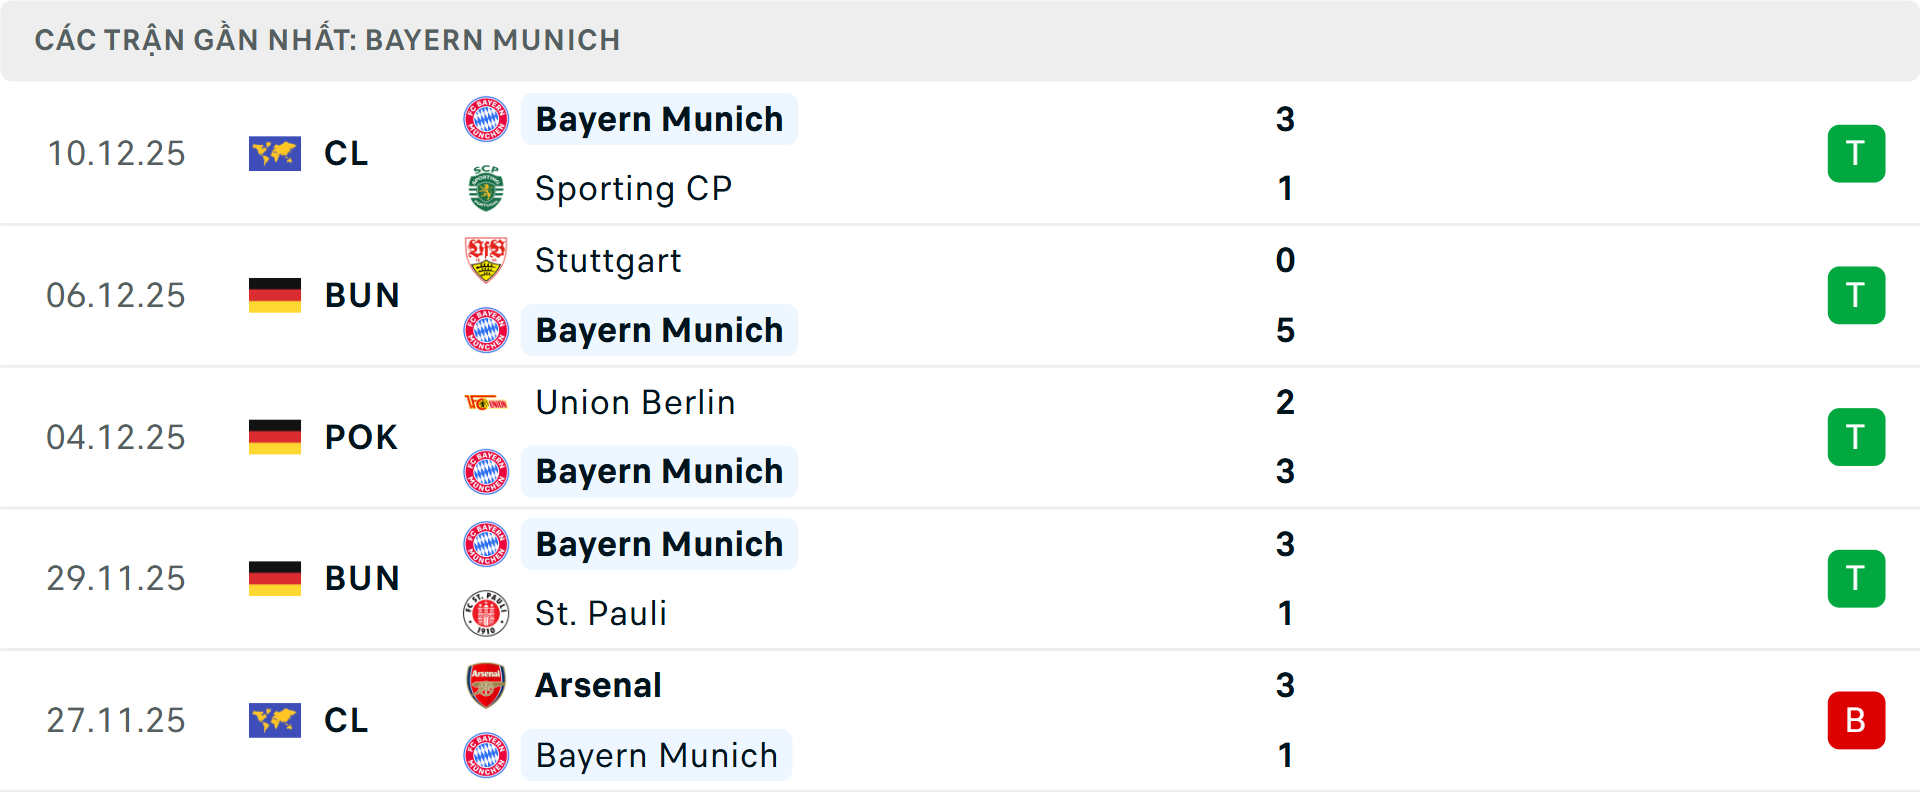The image size is (1920, 792).
Task: Expand the 06.12.25 Bundesliga match row
Action: pos(960,295)
